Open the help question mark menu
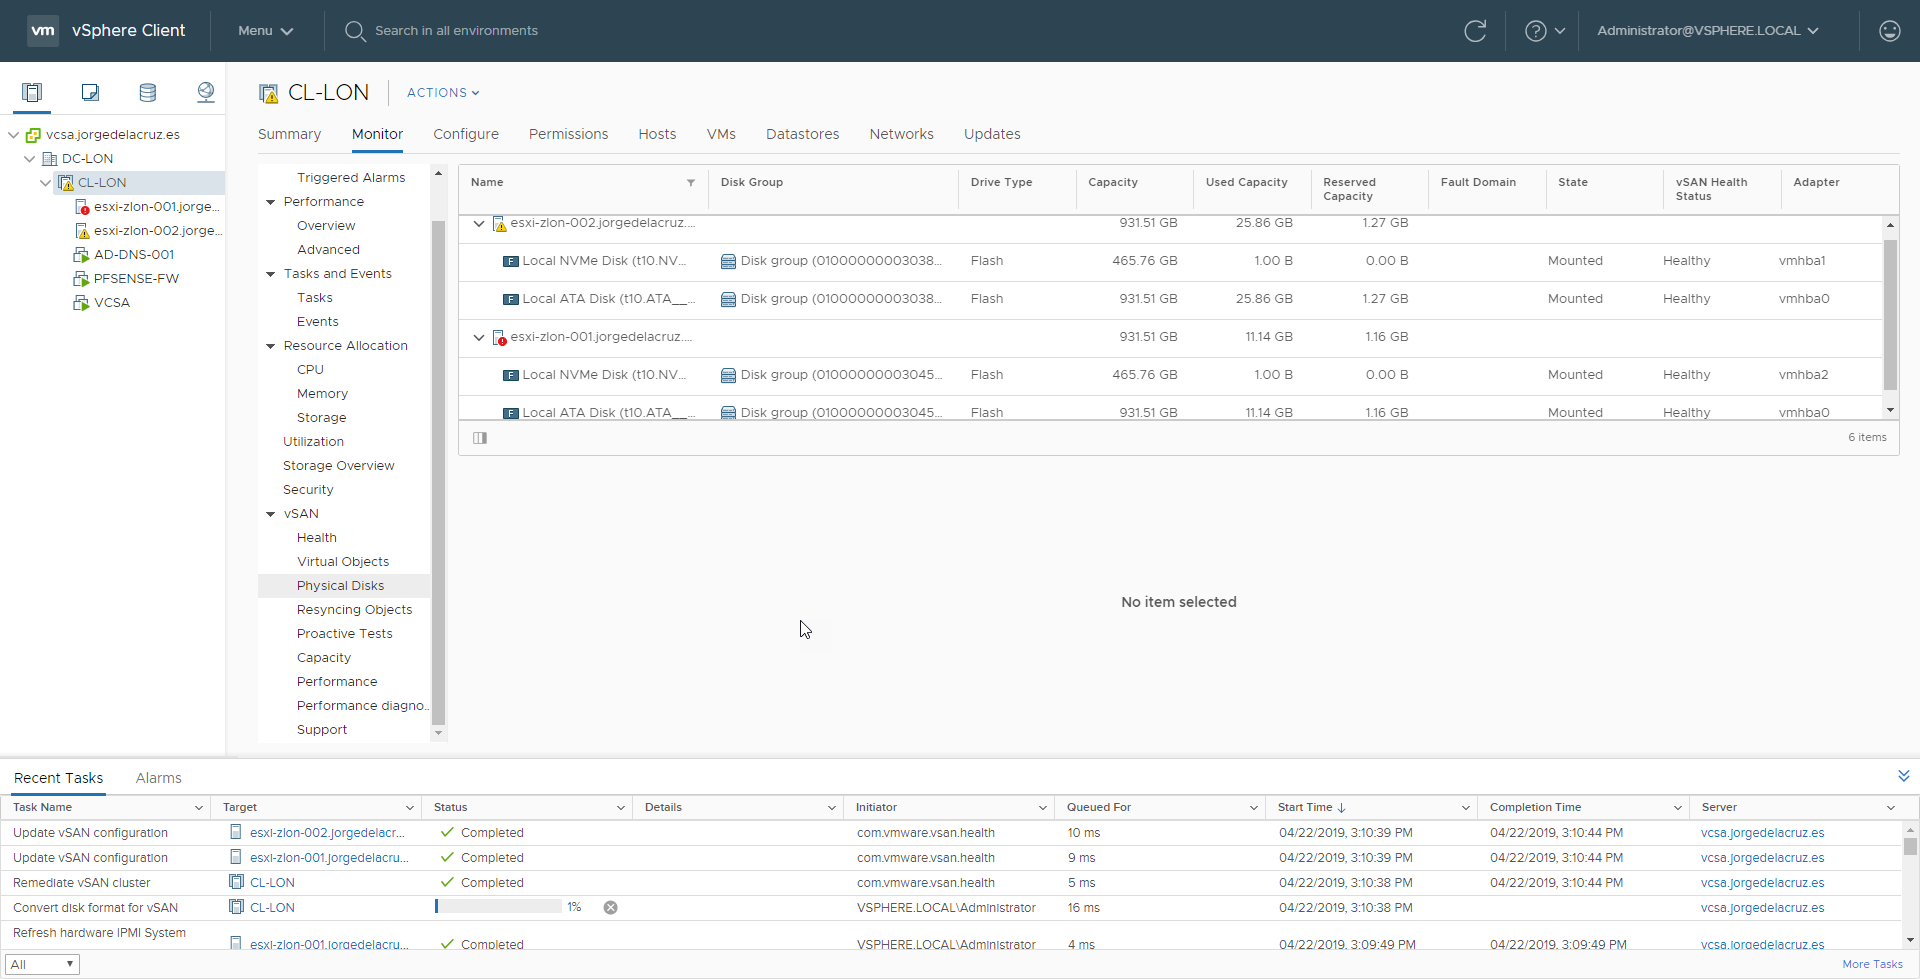Image resolution: width=1920 pixels, height=979 pixels. pyautogui.click(x=1545, y=31)
